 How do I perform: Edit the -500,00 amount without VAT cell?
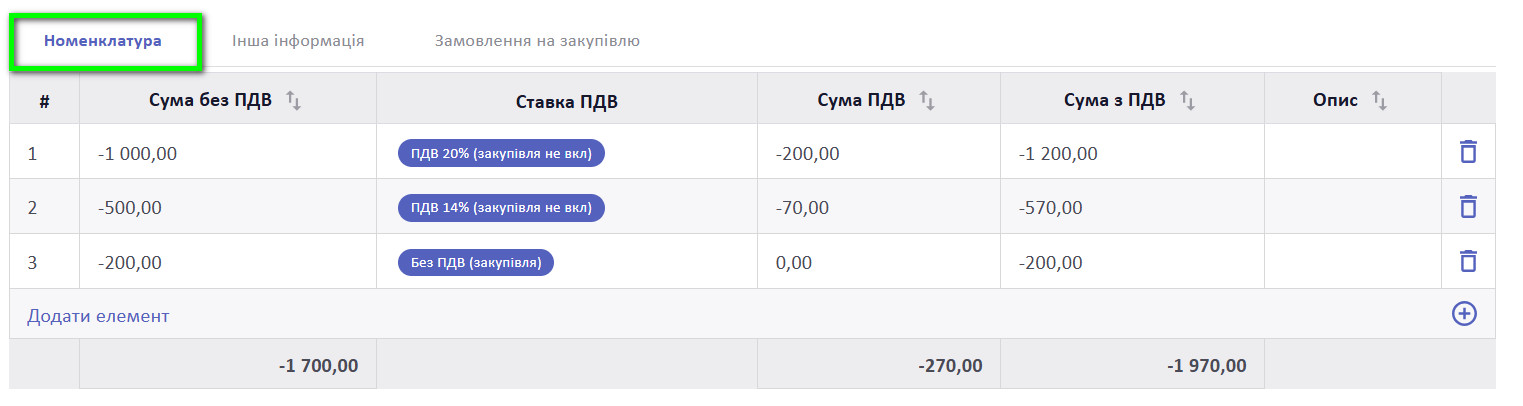coord(130,208)
